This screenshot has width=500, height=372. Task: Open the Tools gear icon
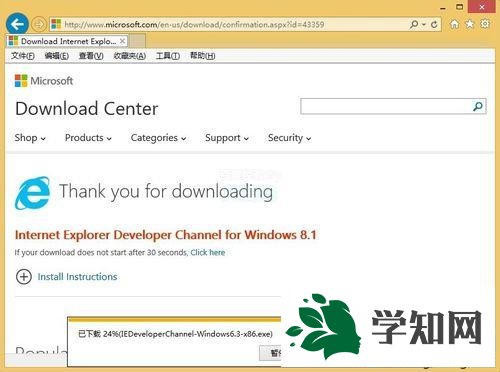[485, 24]
